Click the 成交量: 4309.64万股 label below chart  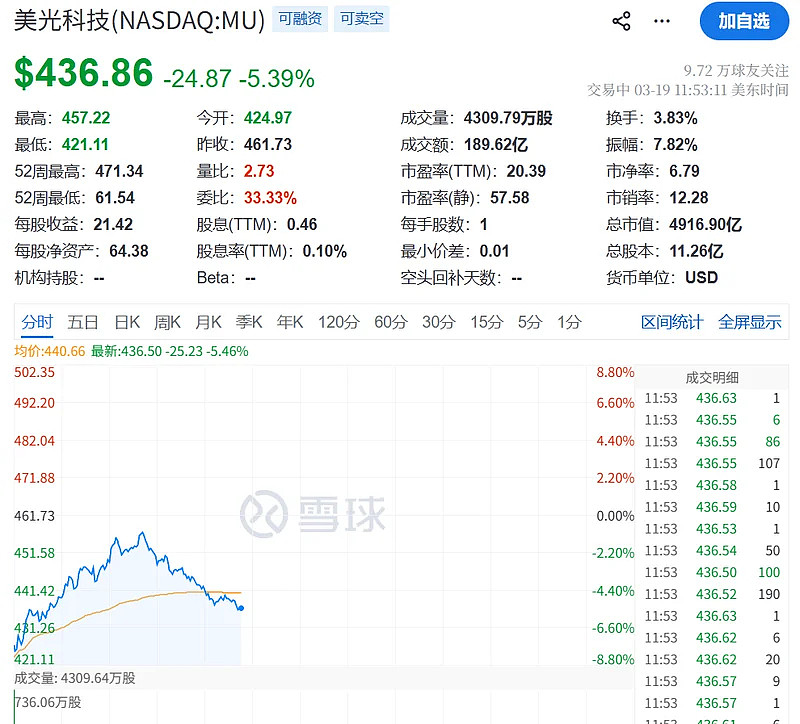[74, 678]
